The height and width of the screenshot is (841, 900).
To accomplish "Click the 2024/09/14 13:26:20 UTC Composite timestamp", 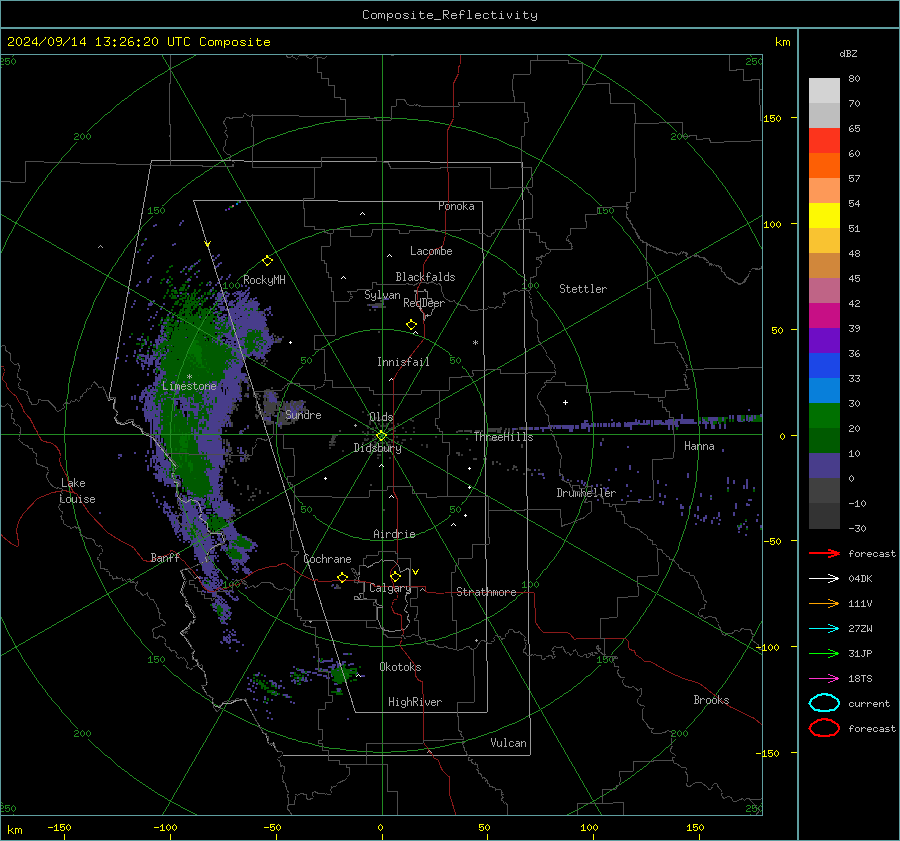I will pyautogui.click(x=138, y=42).
